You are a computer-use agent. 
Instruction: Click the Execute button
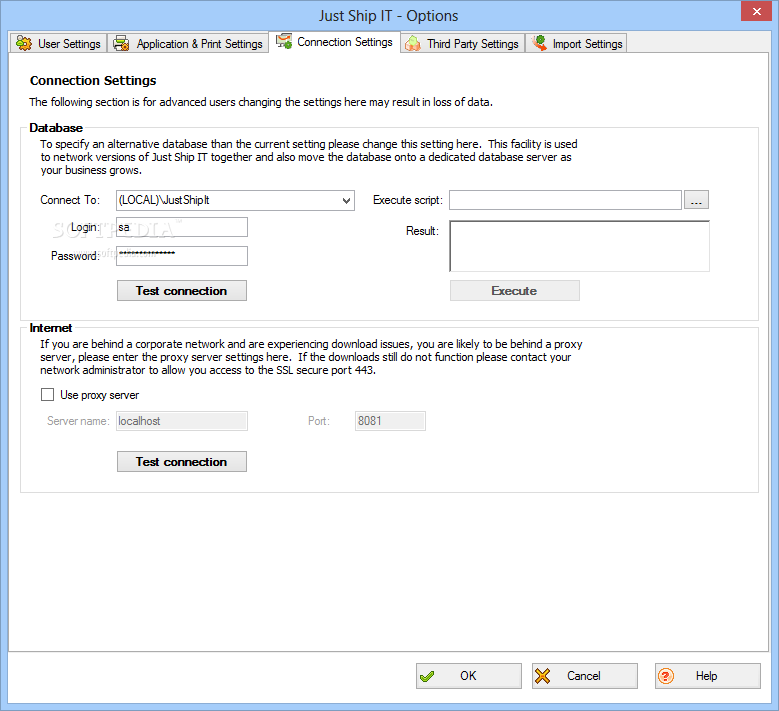coord(515,291)
